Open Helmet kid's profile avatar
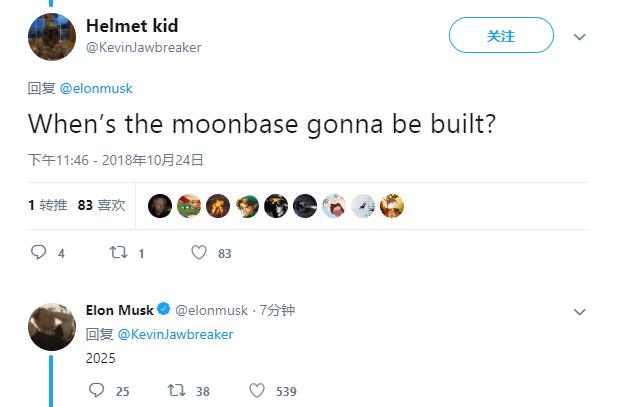The image size is (618, 407). coord(52,37)
